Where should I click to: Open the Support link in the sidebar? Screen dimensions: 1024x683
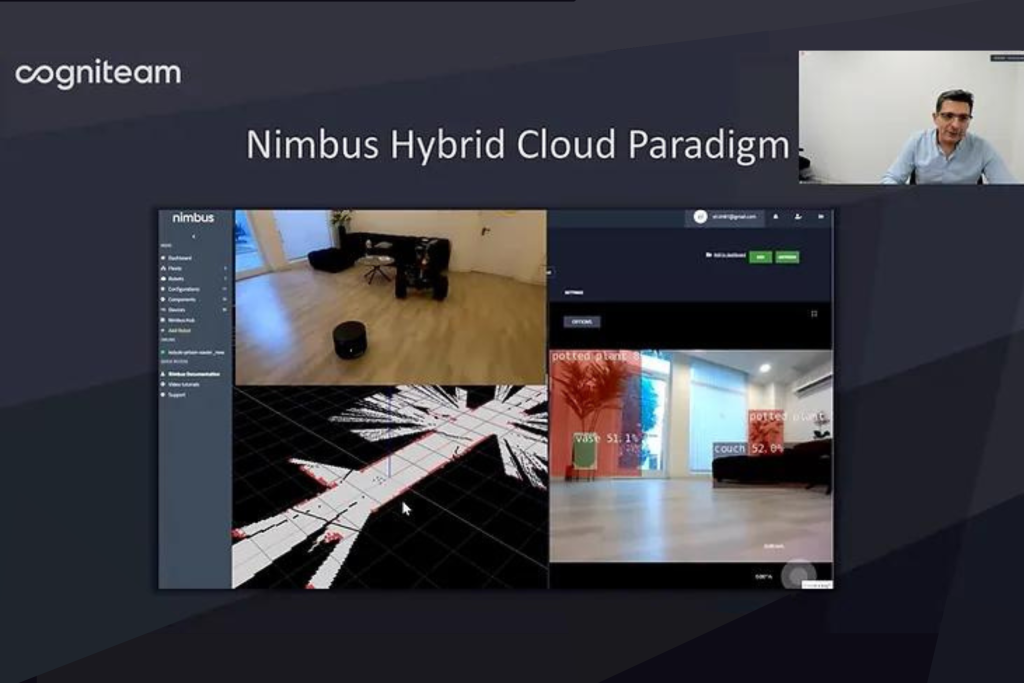pos(176,395)
